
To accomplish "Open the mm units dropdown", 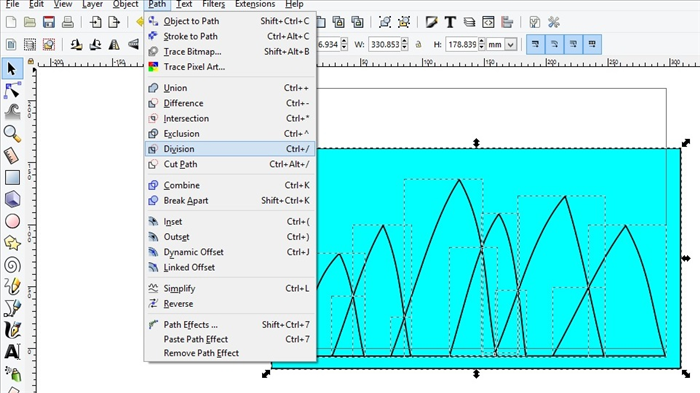I will [x=511, y=44].
